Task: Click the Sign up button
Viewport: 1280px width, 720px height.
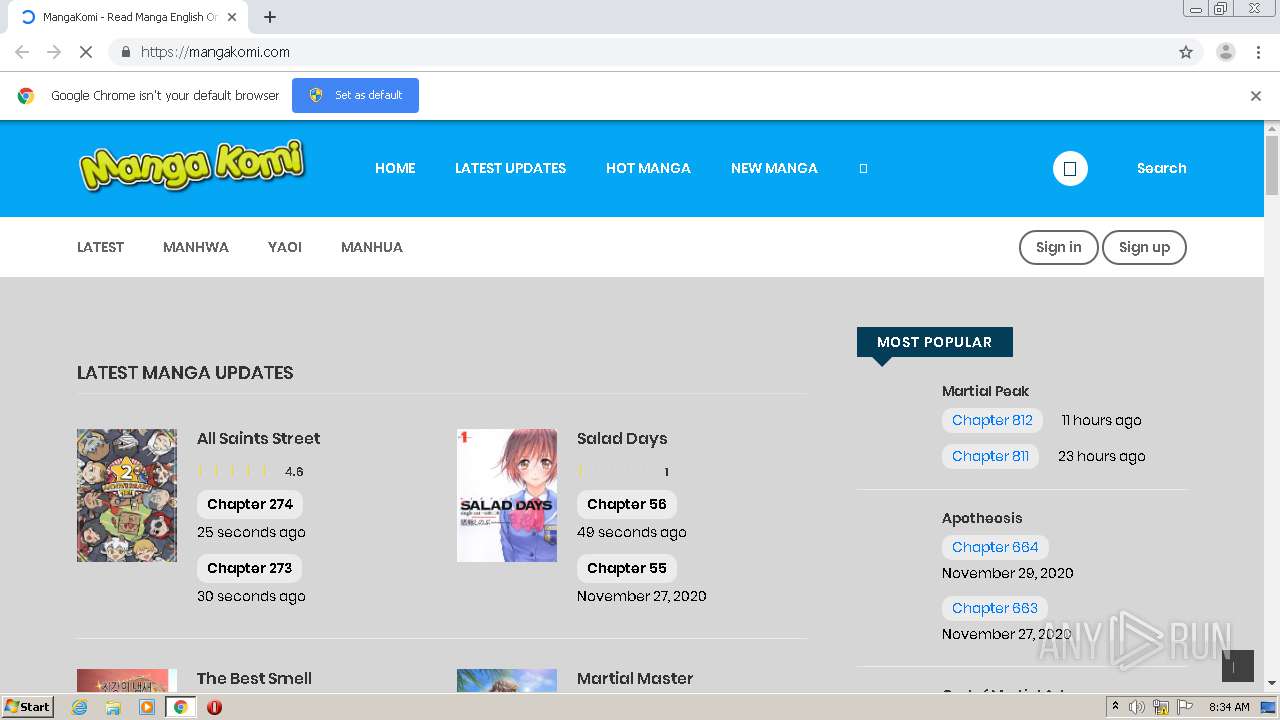Action: tap(1144, 247)
